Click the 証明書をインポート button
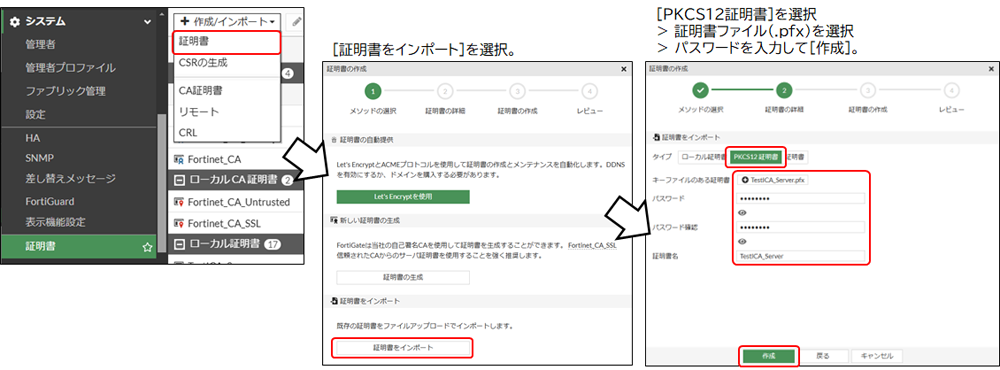 [x=403, y=348]
